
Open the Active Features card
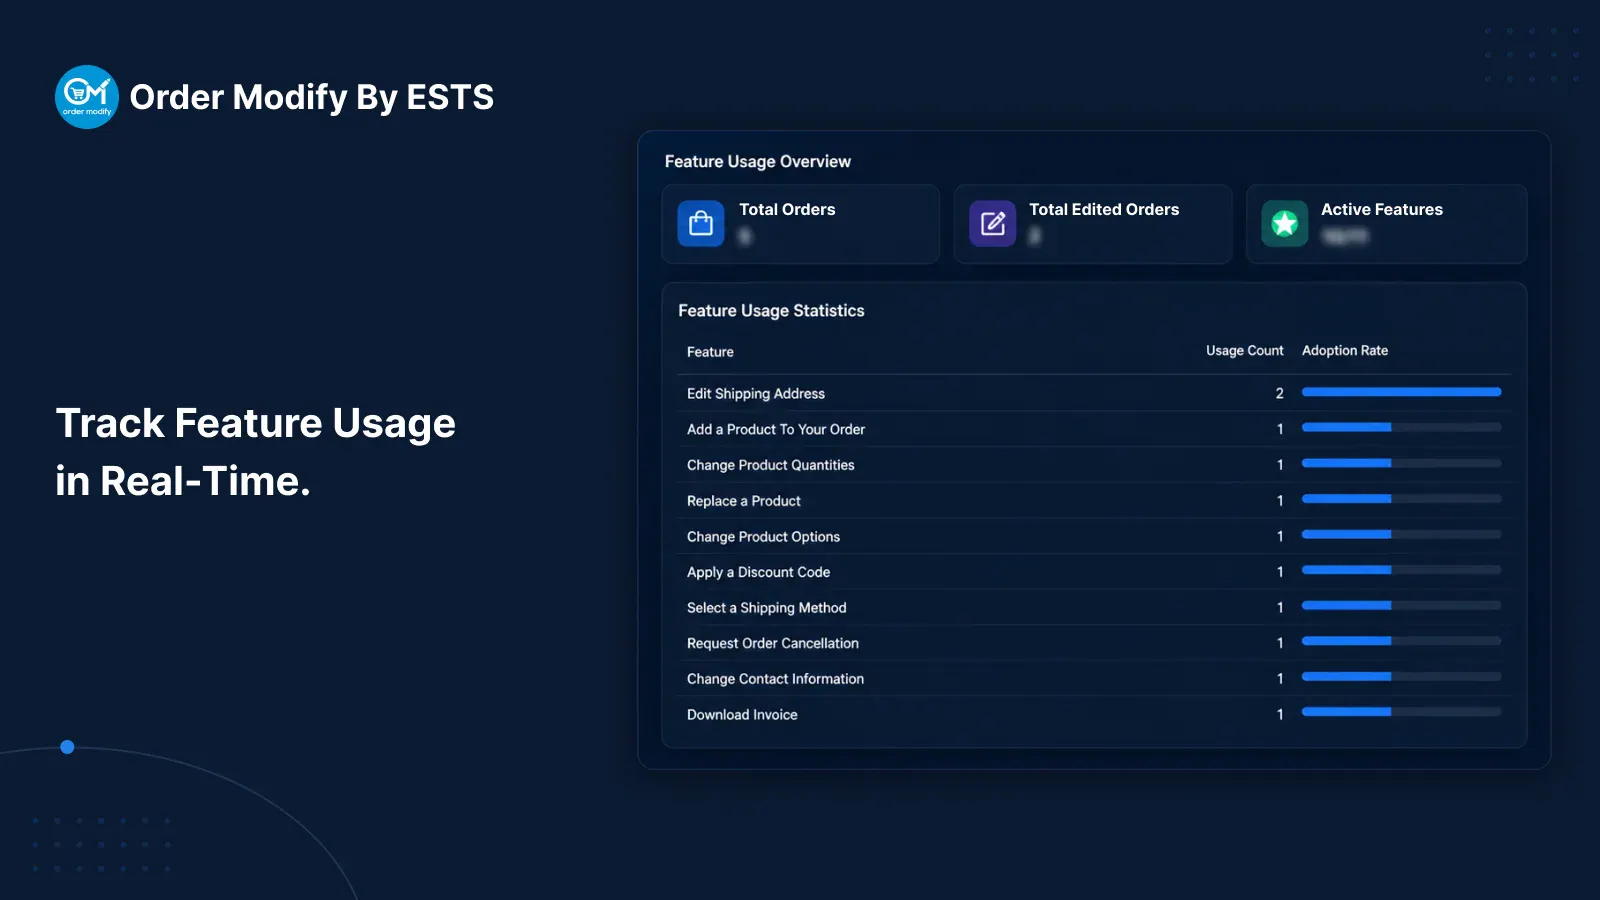(x=1387, y=224)
